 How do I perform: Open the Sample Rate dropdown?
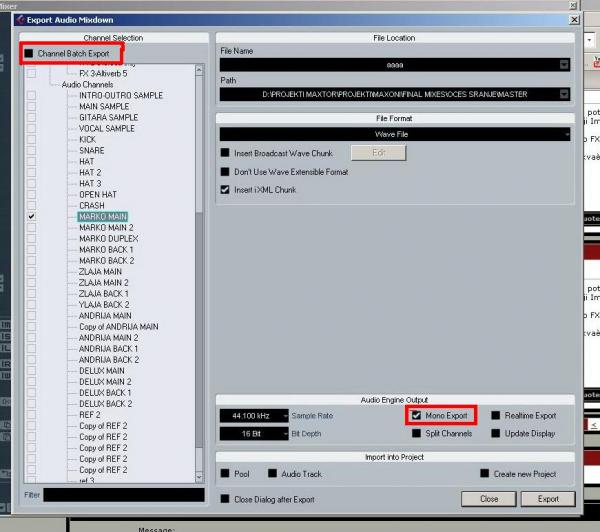pos(285,416)
